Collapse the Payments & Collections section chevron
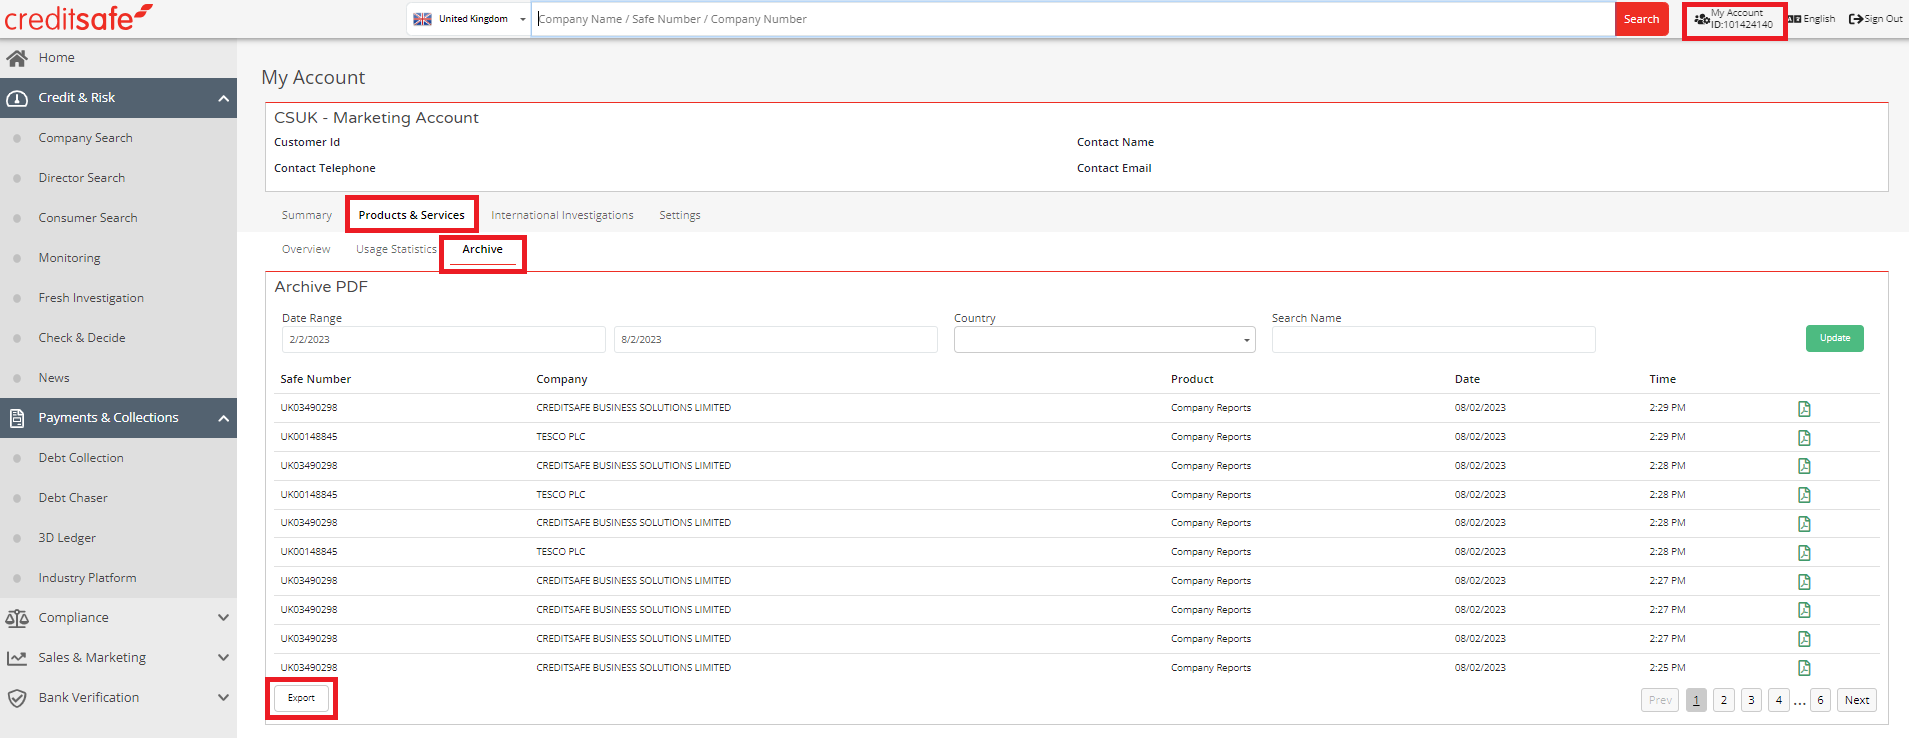This screenshot has width=1909, height=738. 223,418
